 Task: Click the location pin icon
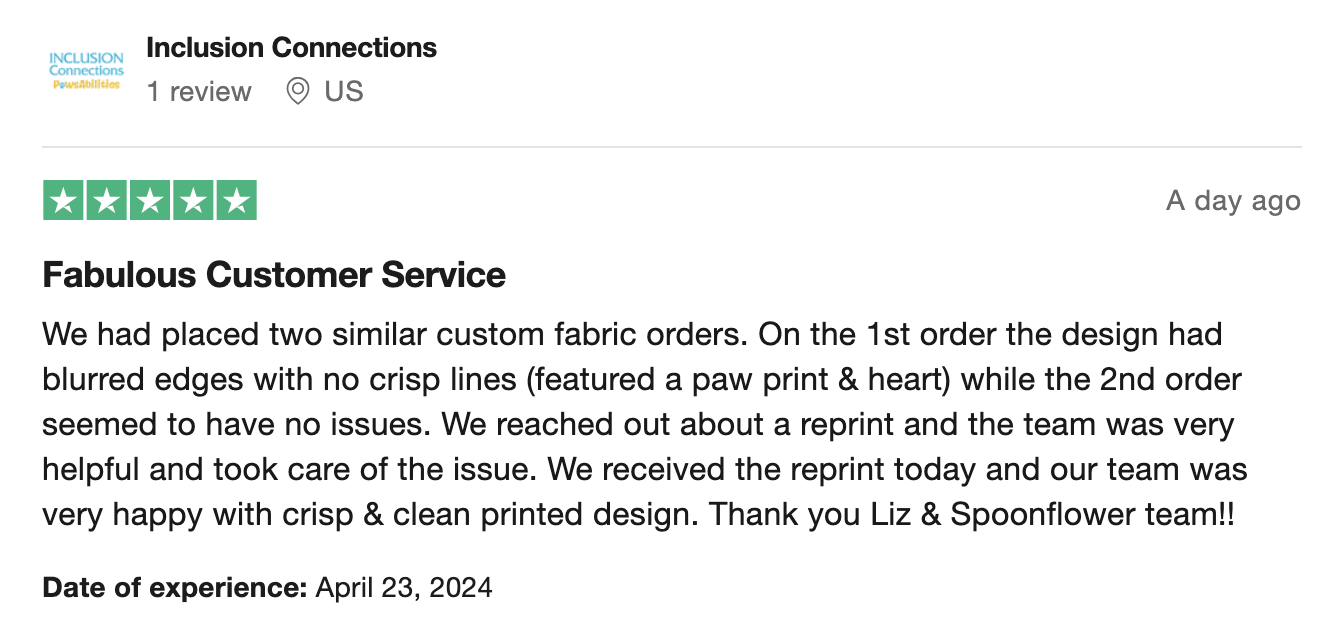tap(297, 92)
